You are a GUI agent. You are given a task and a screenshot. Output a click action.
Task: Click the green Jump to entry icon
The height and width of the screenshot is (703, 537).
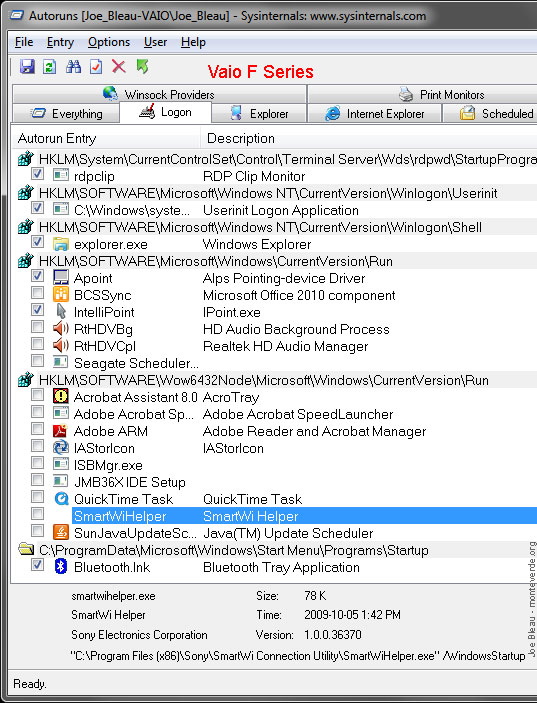click(x=143, y=67)
